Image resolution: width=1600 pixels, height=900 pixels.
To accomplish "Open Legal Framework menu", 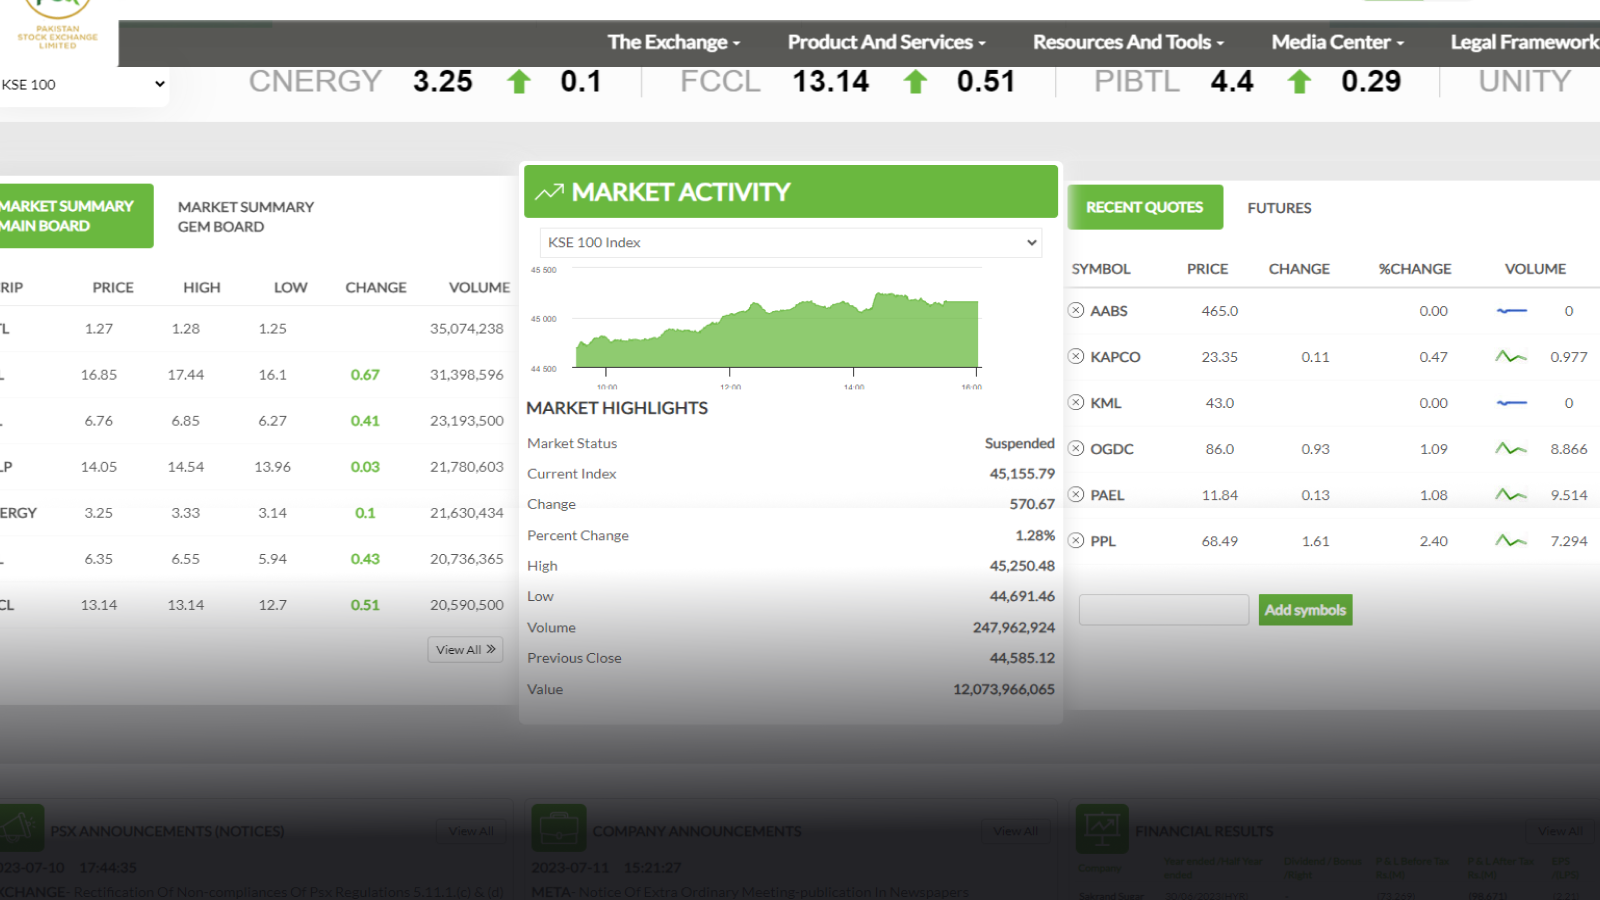I will pos(1525,42).
